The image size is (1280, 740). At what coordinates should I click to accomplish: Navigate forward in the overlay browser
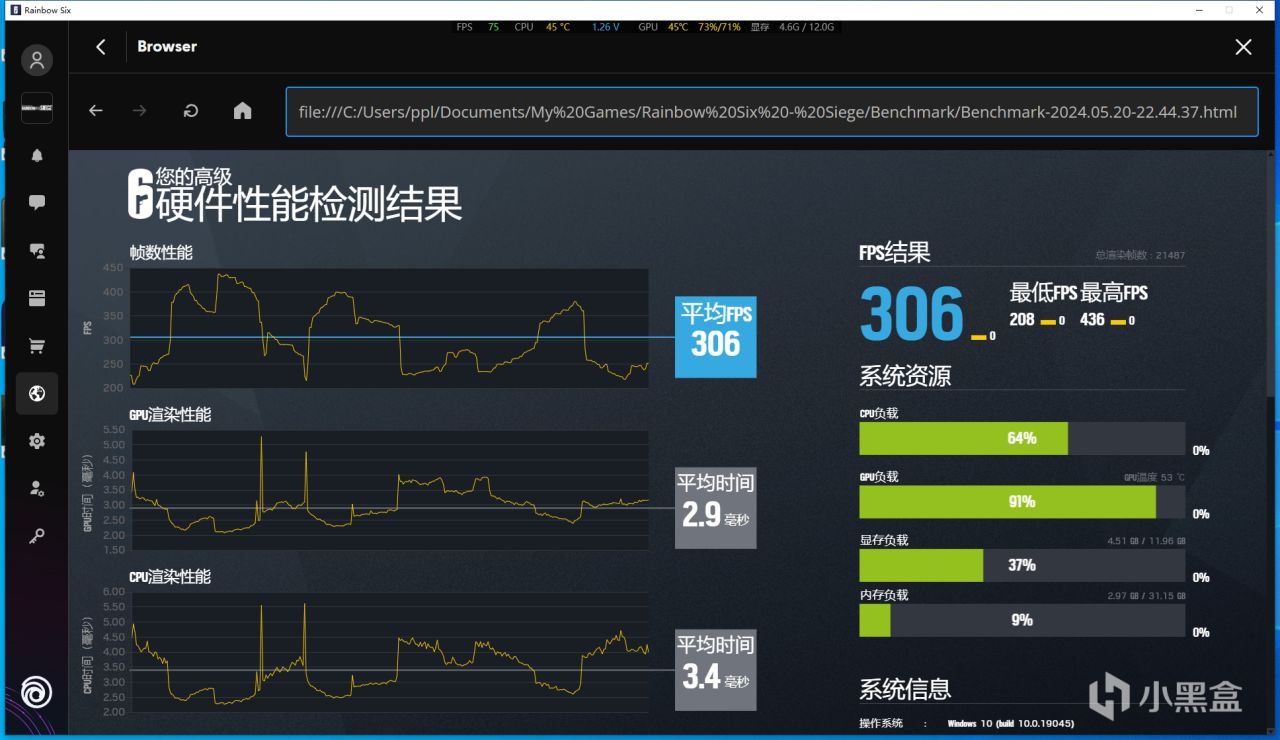click(x=140, y=111)
